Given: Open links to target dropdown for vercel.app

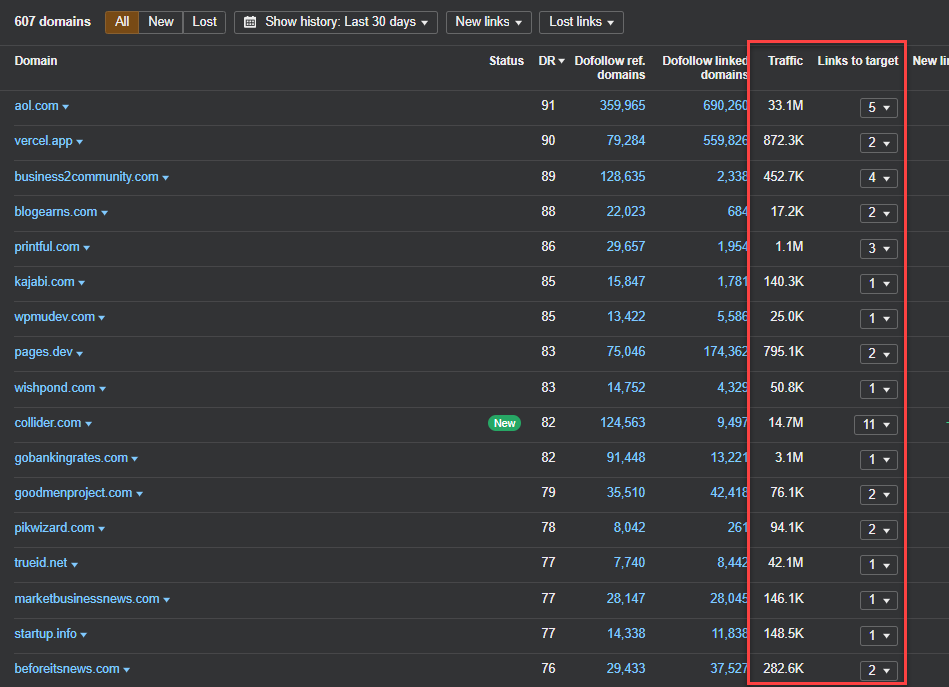Looking at the screenshot, I should click(879, 143).
